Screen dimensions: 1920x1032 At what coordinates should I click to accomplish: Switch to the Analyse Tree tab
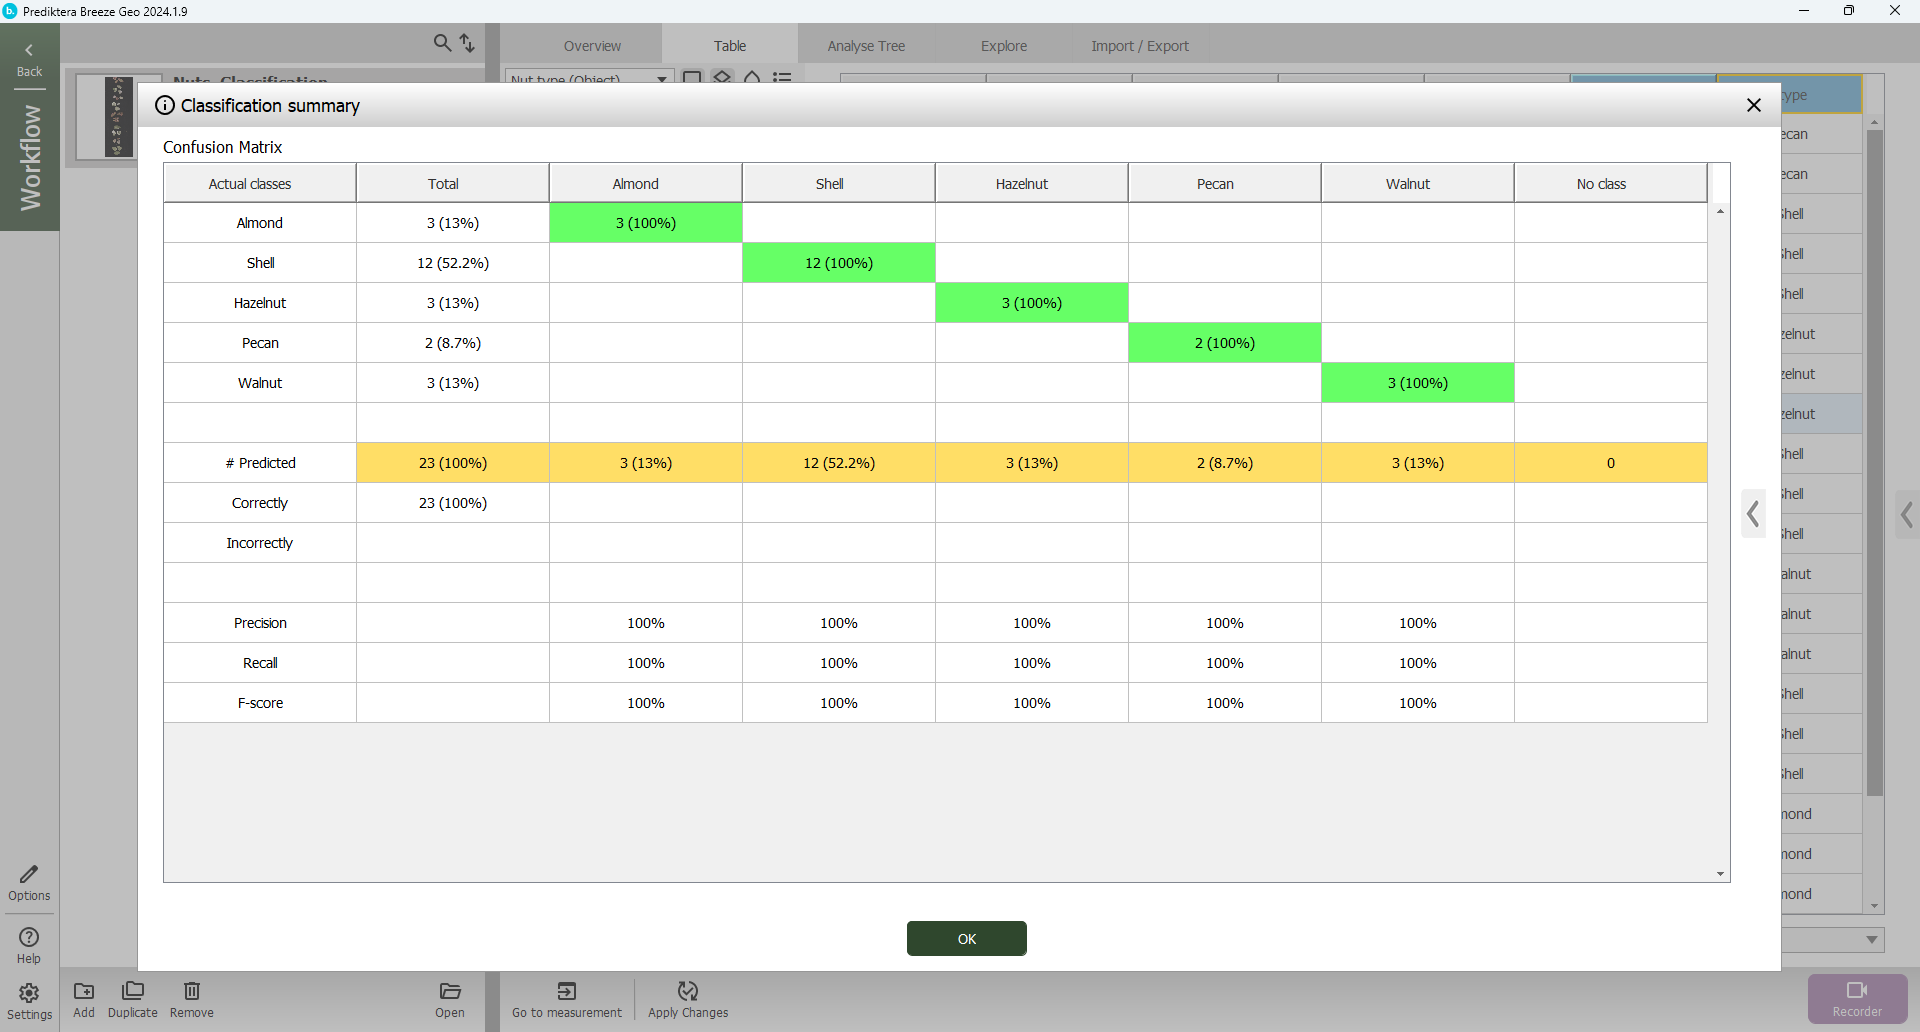(866, 46)
